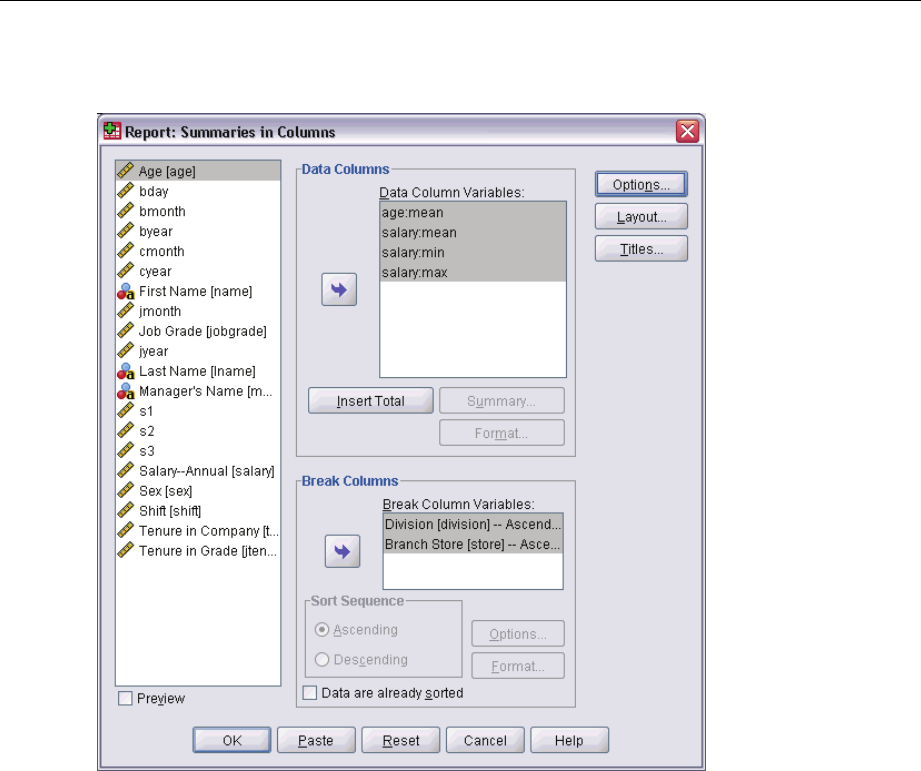Click the ruler icon beside Salary--Annual

[126, 470]
